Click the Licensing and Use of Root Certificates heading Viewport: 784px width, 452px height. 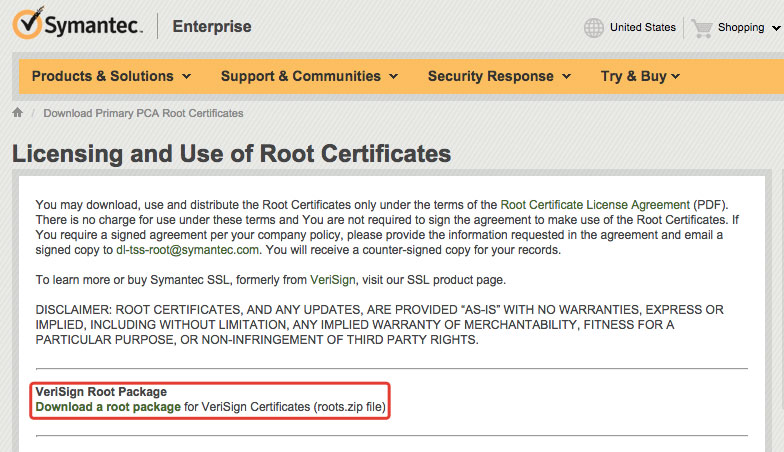[x=232, y=154]
